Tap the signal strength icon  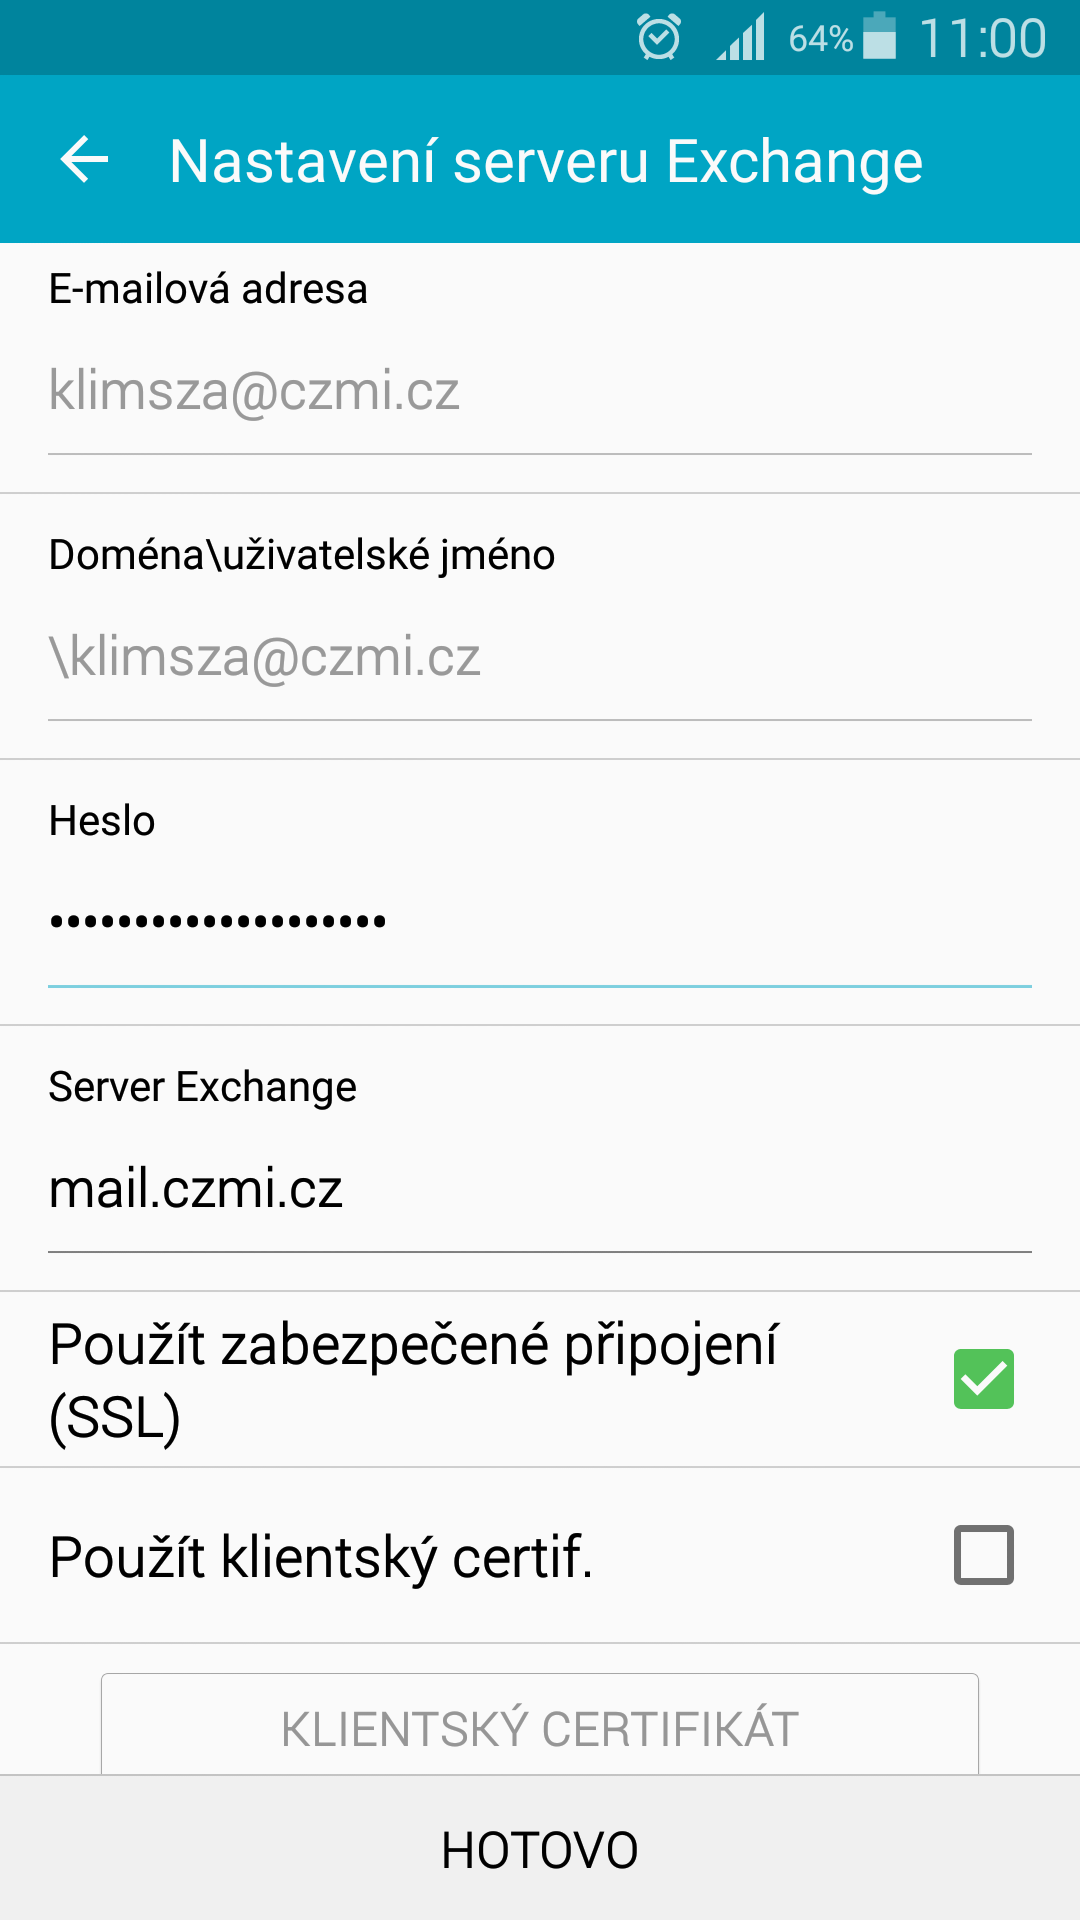click(741, 38)
